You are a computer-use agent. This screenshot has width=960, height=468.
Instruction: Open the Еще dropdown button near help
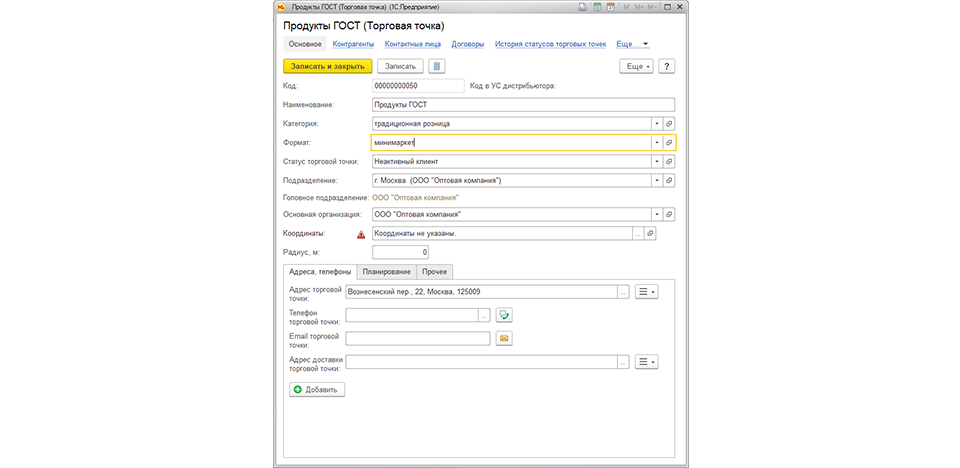click(x=637, y=66)
